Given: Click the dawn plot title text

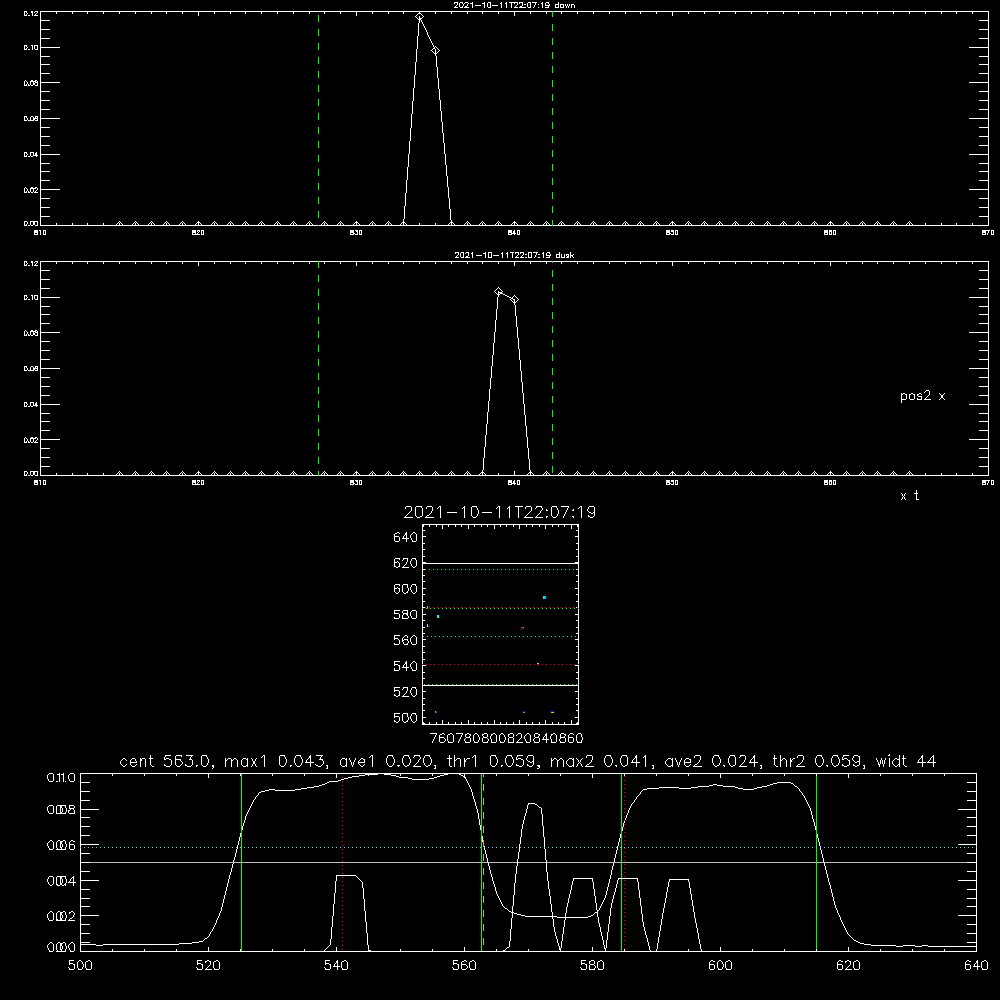Looking at the screenshot, I should 514,4.
